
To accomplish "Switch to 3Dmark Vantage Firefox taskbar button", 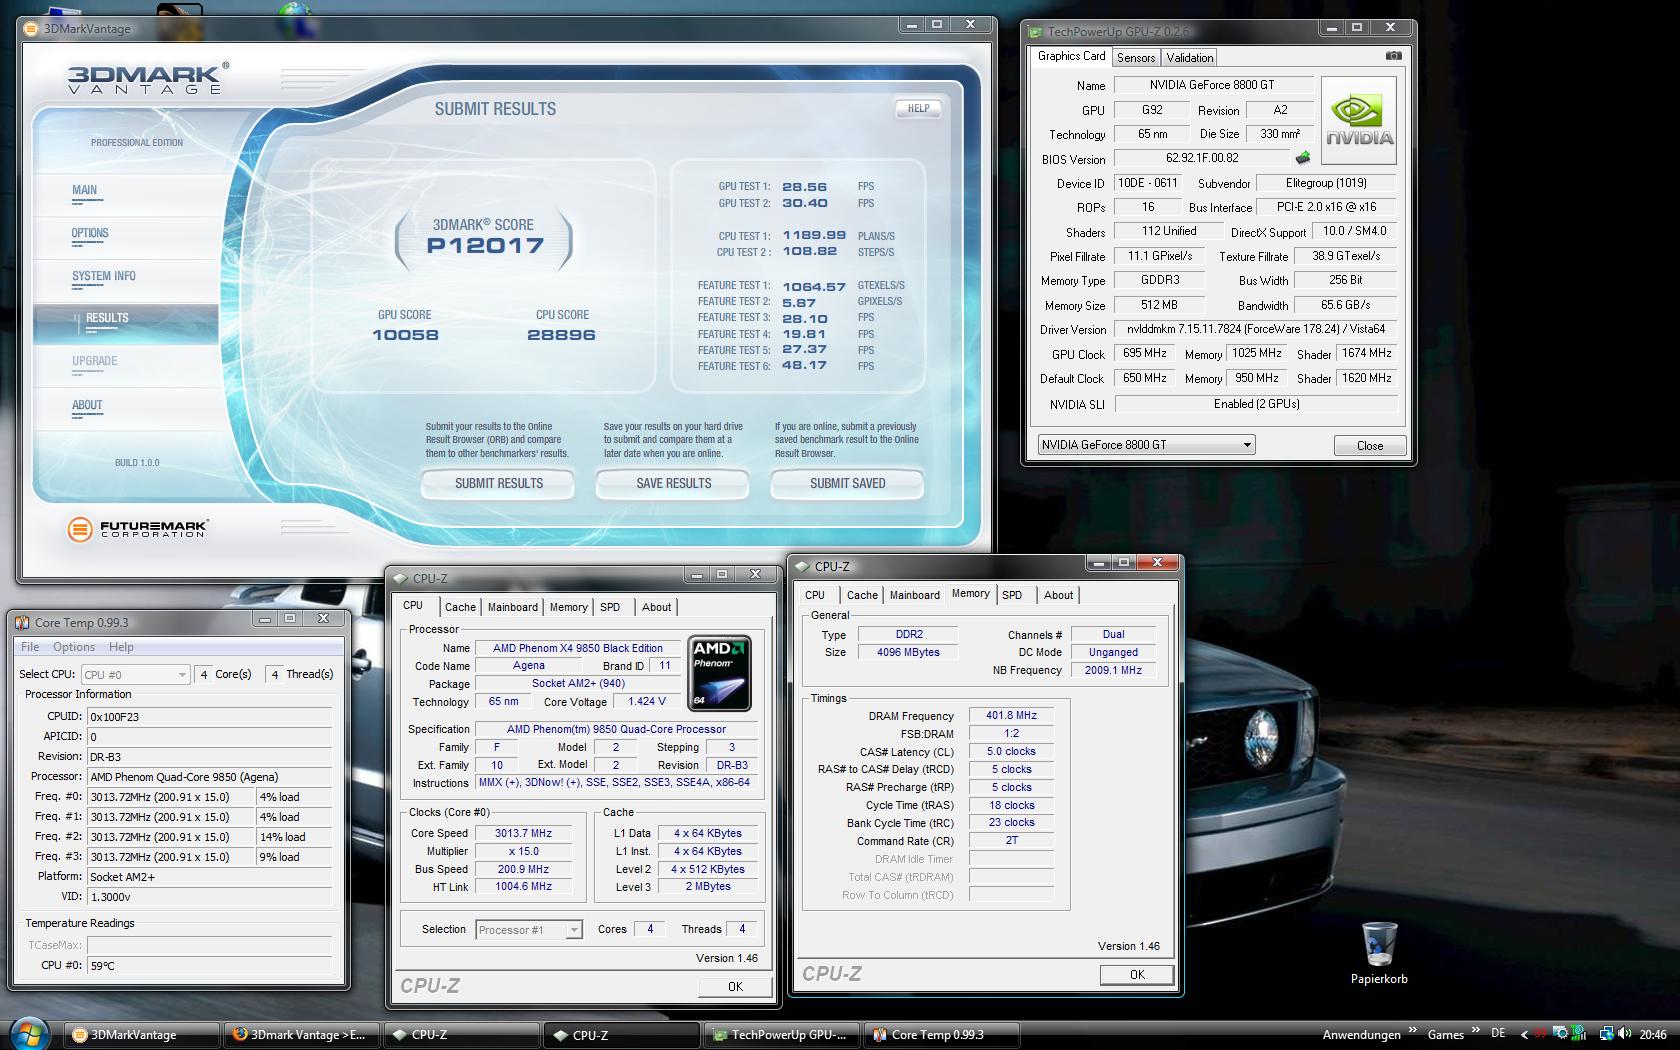I will (x=303, y=1035).
